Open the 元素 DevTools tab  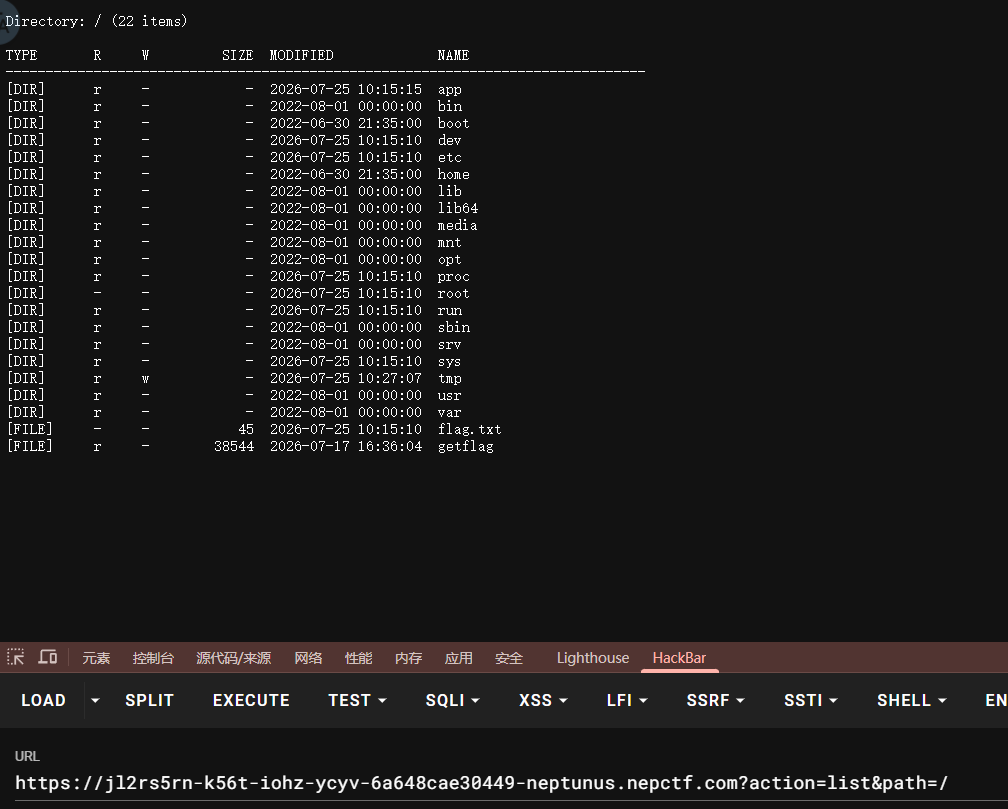coord(96,658)
